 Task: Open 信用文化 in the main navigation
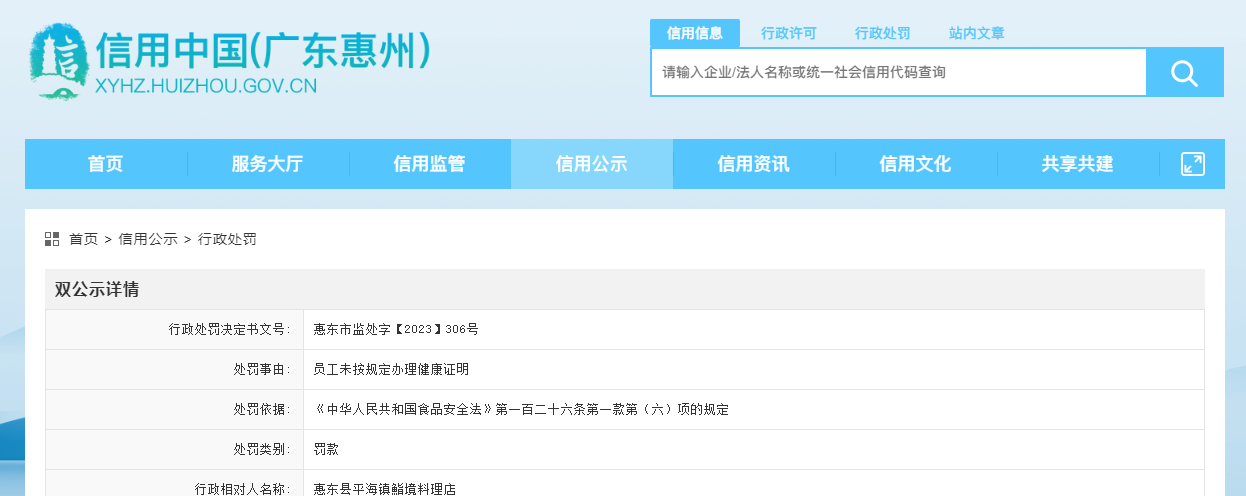[x=915, y=164]
